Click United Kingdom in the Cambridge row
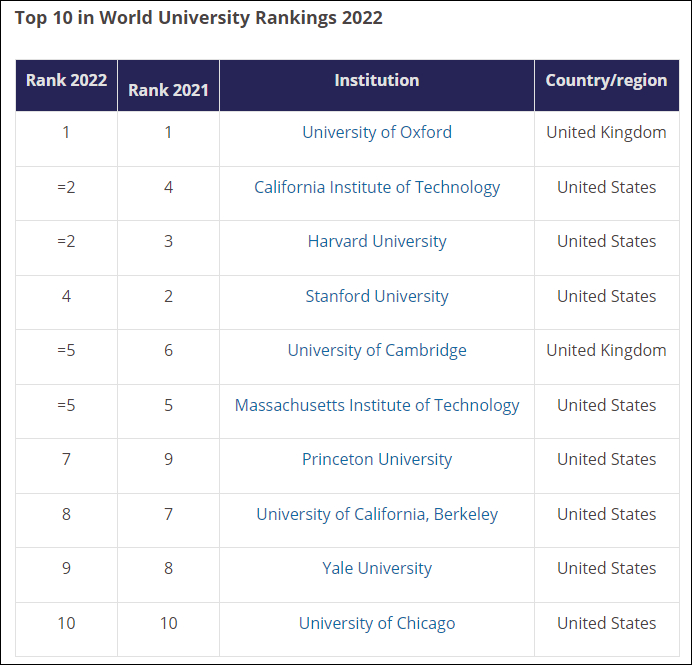 pyautogui.click(x=606, y=350)
